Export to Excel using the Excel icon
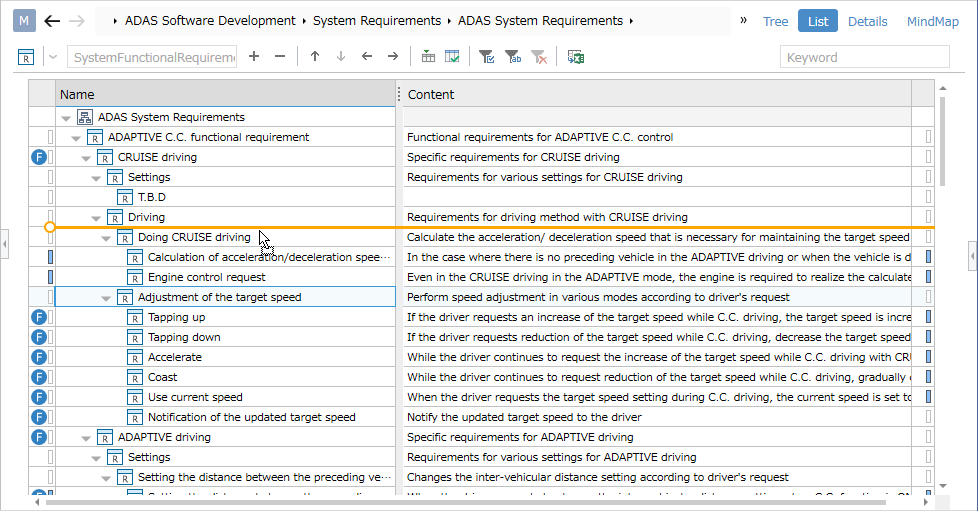 click(576, 57)
